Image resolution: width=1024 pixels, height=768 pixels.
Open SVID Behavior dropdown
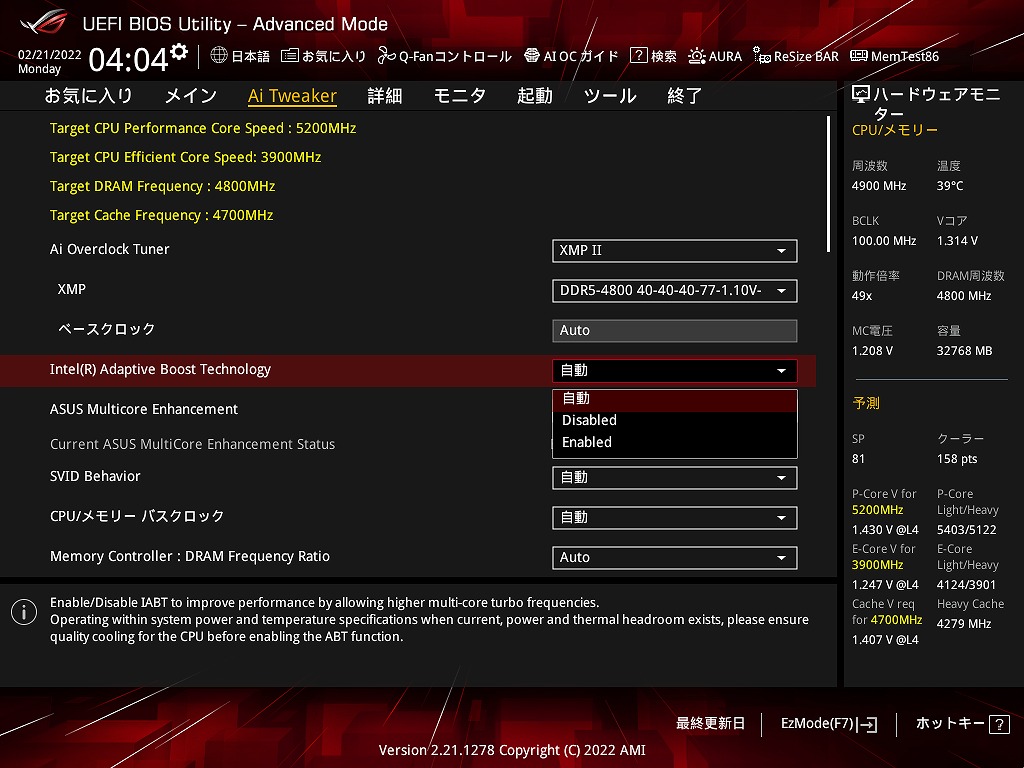click(675, 477)
